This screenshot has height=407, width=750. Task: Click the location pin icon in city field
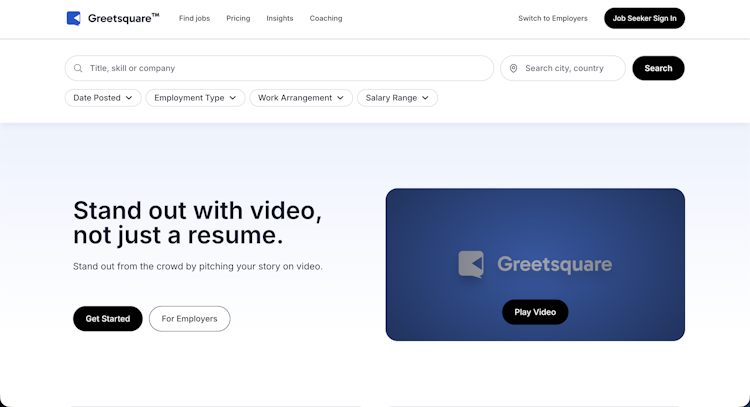point(513,68)
